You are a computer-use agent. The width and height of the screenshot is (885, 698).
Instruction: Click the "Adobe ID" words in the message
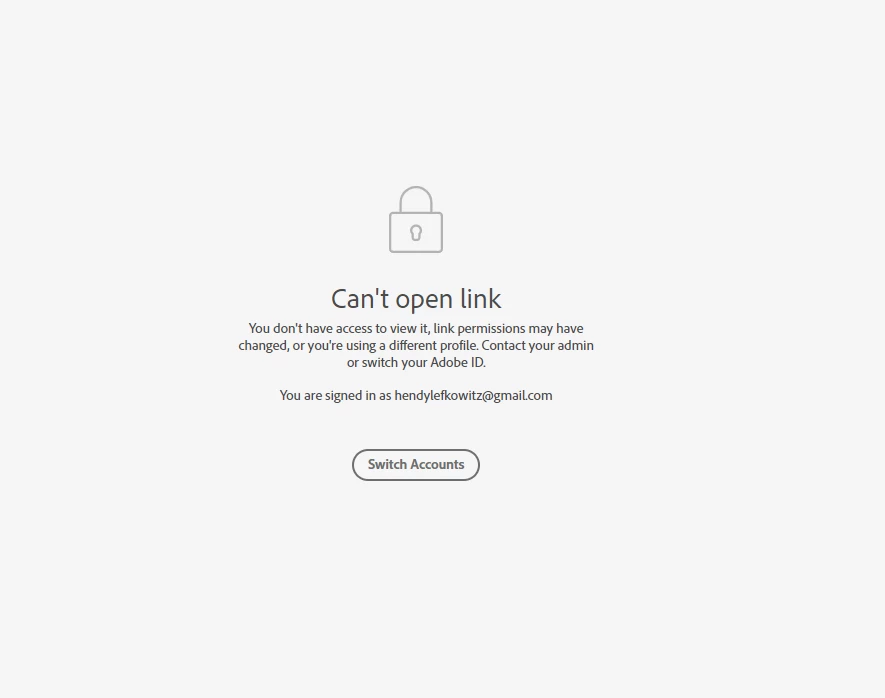click(x=458, y=362)
